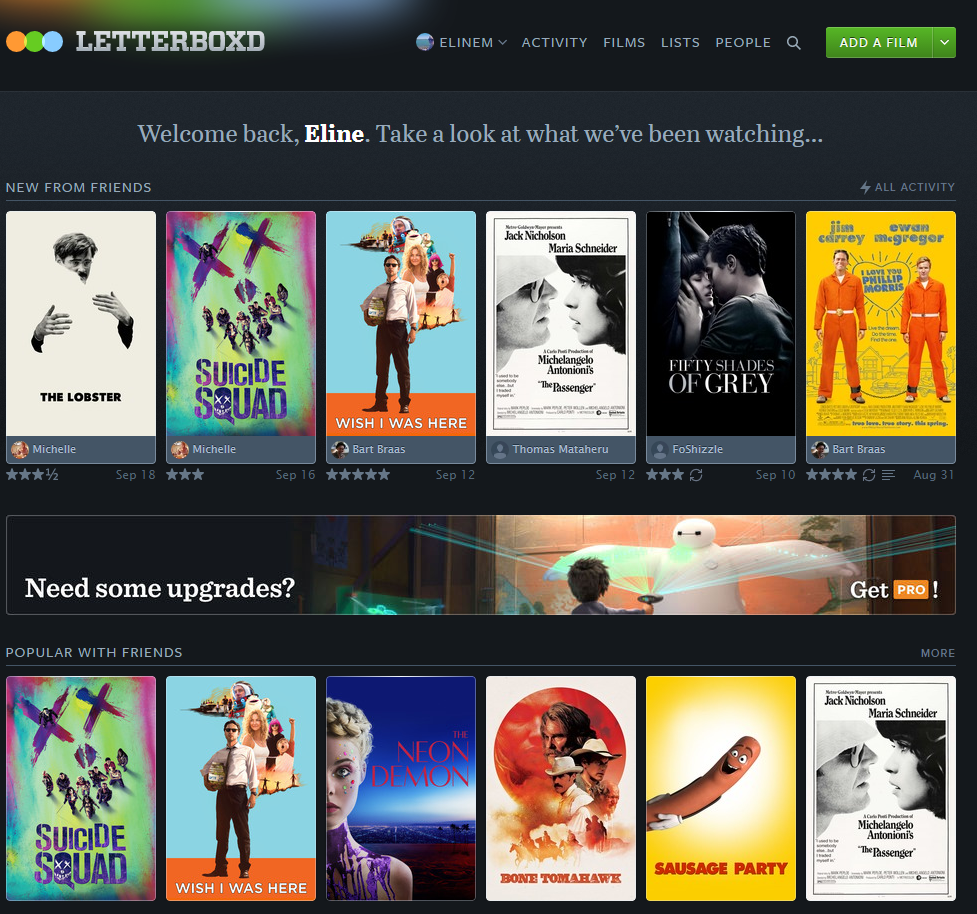Click Bart Braas's avatar under Phillip Morris poster
Viewport: 977px width, 914px height.
820,449
